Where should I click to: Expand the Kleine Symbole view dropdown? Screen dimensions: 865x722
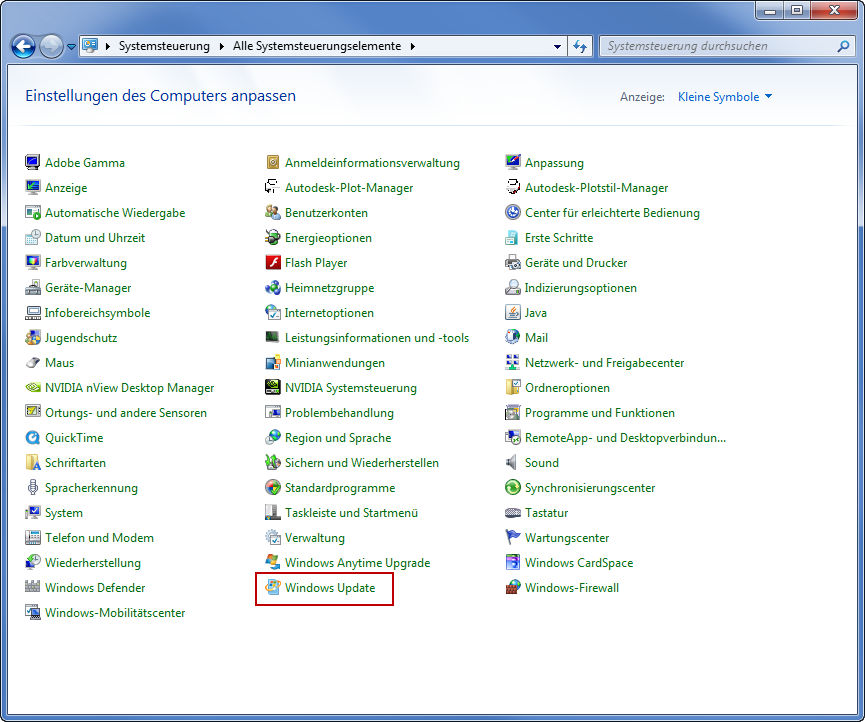(x=768, y=97)
